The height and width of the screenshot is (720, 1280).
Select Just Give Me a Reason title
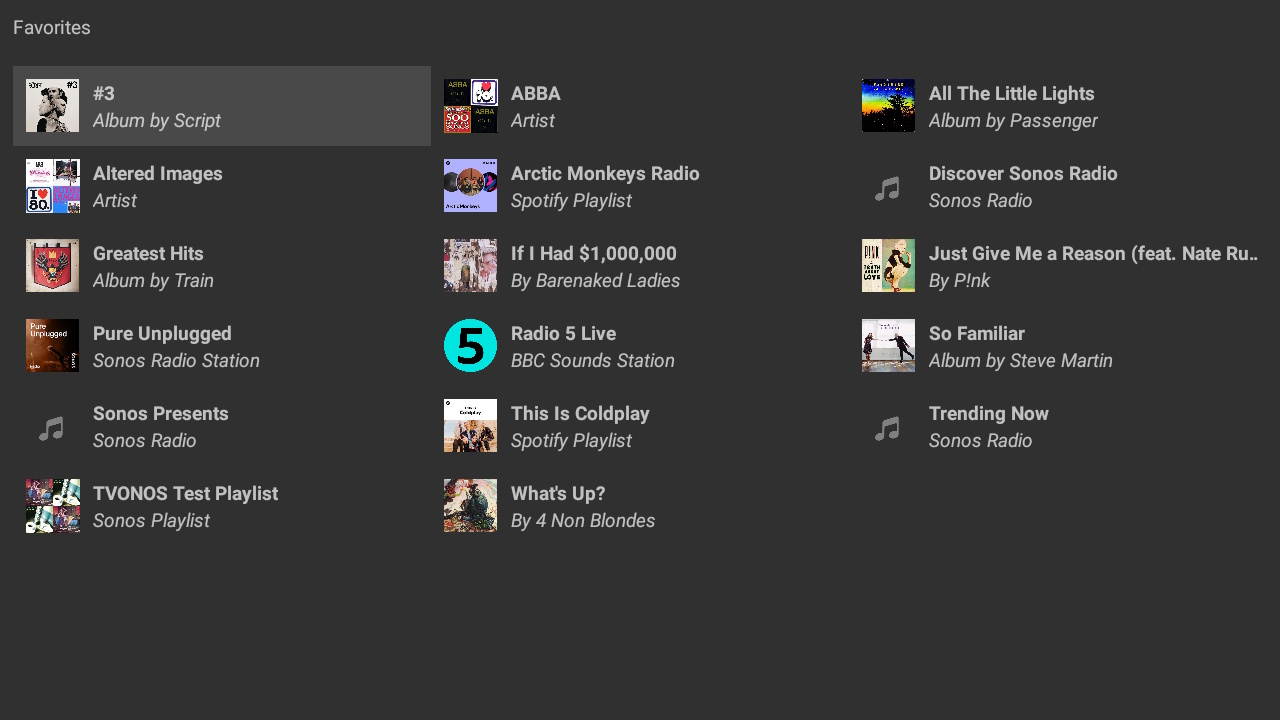(1092, 254)
